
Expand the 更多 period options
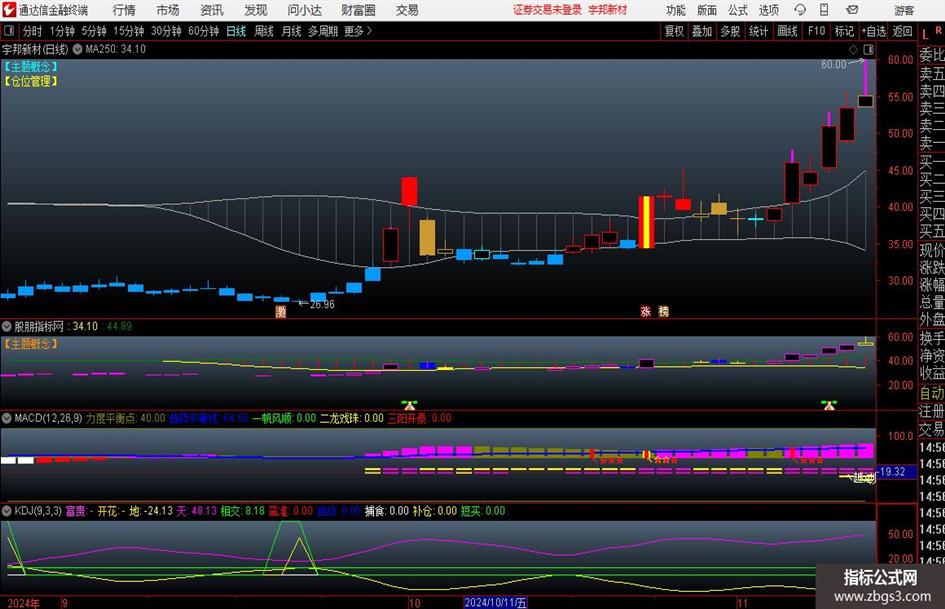[x=358, y=31]
